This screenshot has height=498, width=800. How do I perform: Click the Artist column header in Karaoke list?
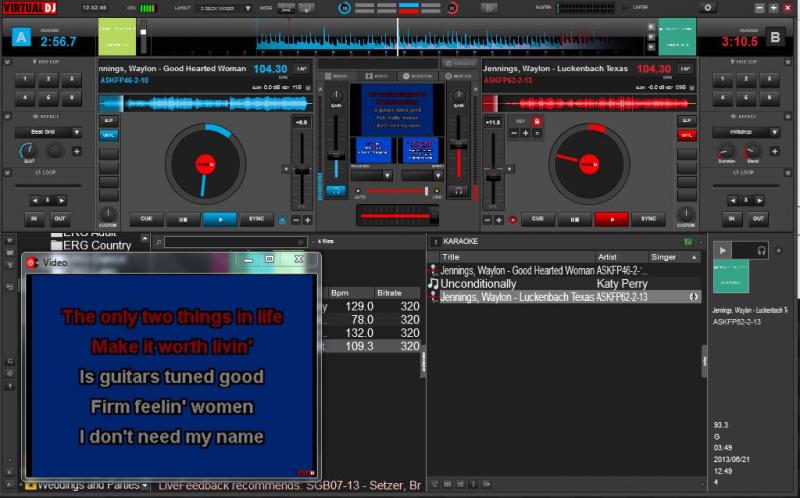(x=607, y=257)
